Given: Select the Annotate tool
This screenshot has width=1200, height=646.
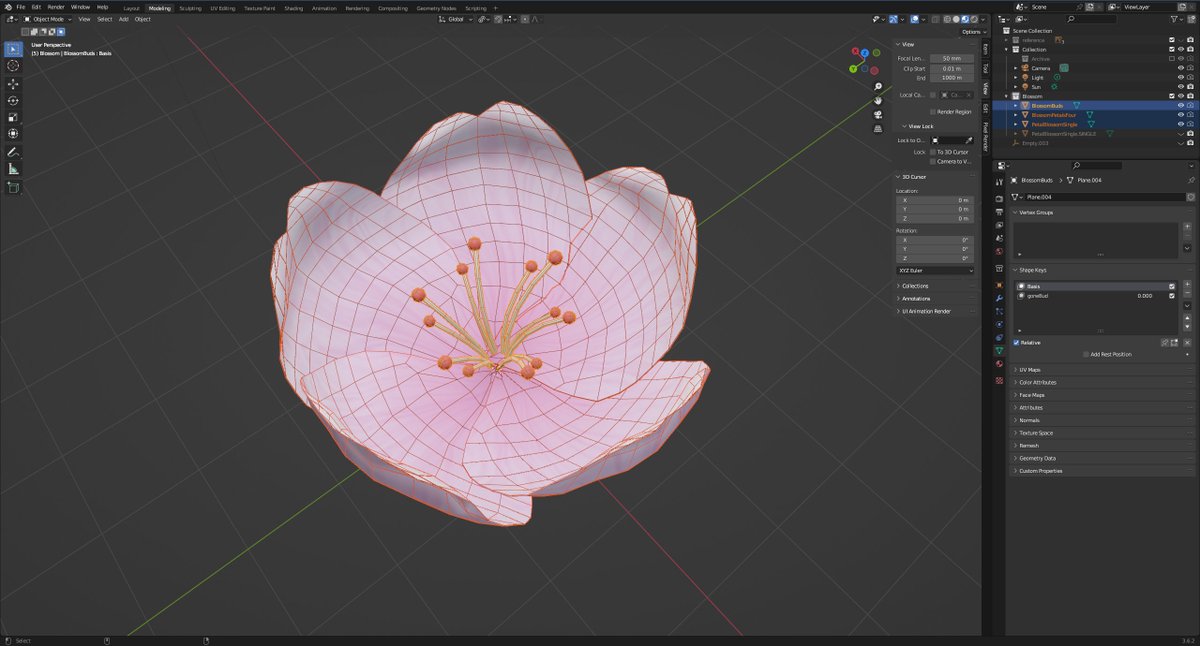Looking at the screenshot, I should 13,152.
